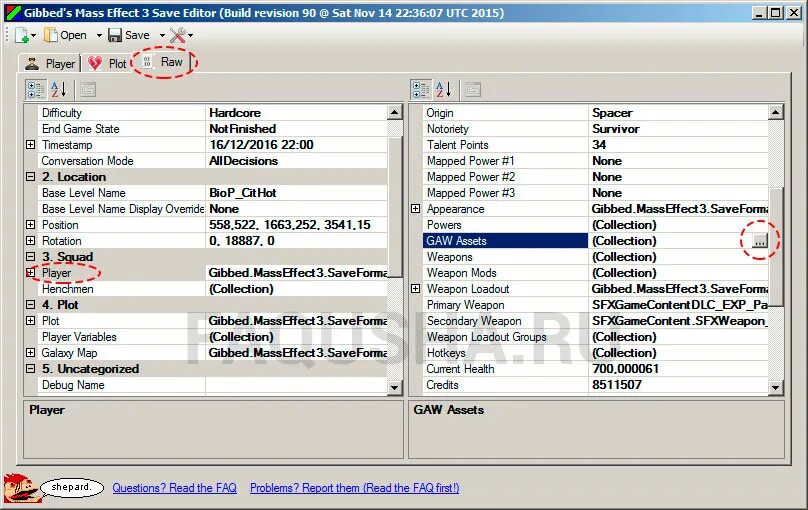
Task: Expand the Plot property row
Action: pos(30,320)
